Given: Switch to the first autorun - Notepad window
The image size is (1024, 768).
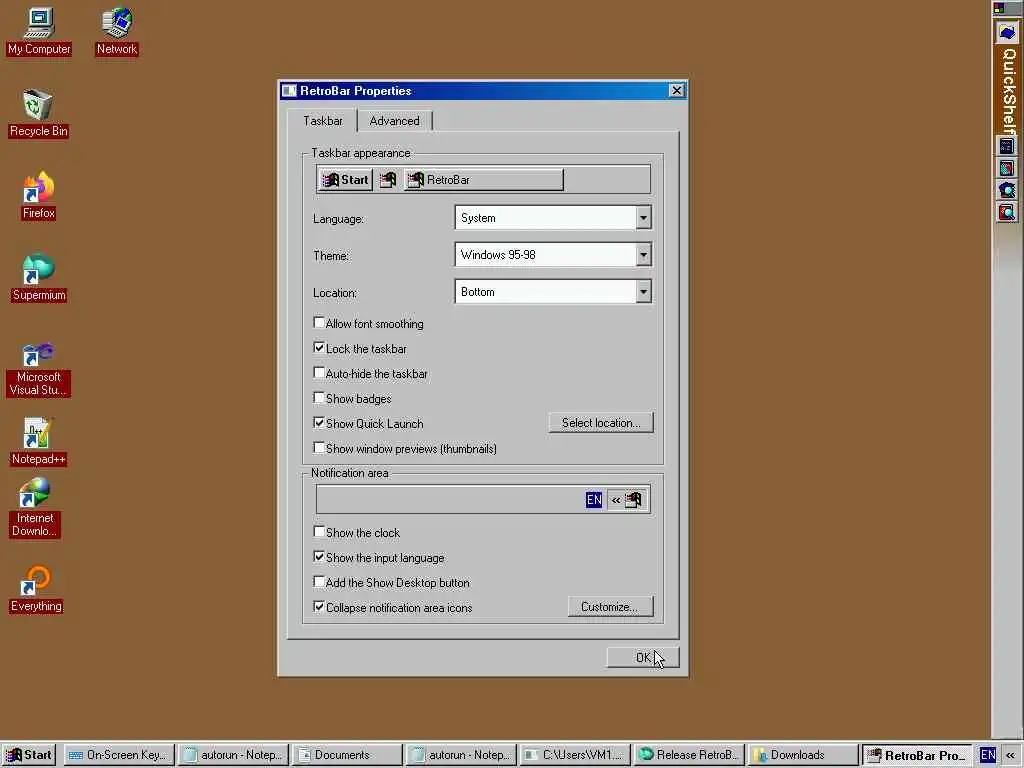Looking at the screenshot, I should tap(232, 756).
